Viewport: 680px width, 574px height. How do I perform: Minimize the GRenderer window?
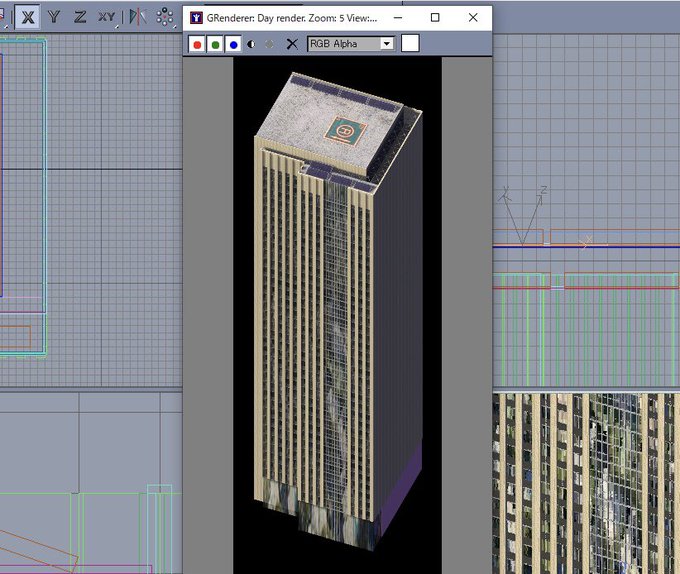(398, 18)
